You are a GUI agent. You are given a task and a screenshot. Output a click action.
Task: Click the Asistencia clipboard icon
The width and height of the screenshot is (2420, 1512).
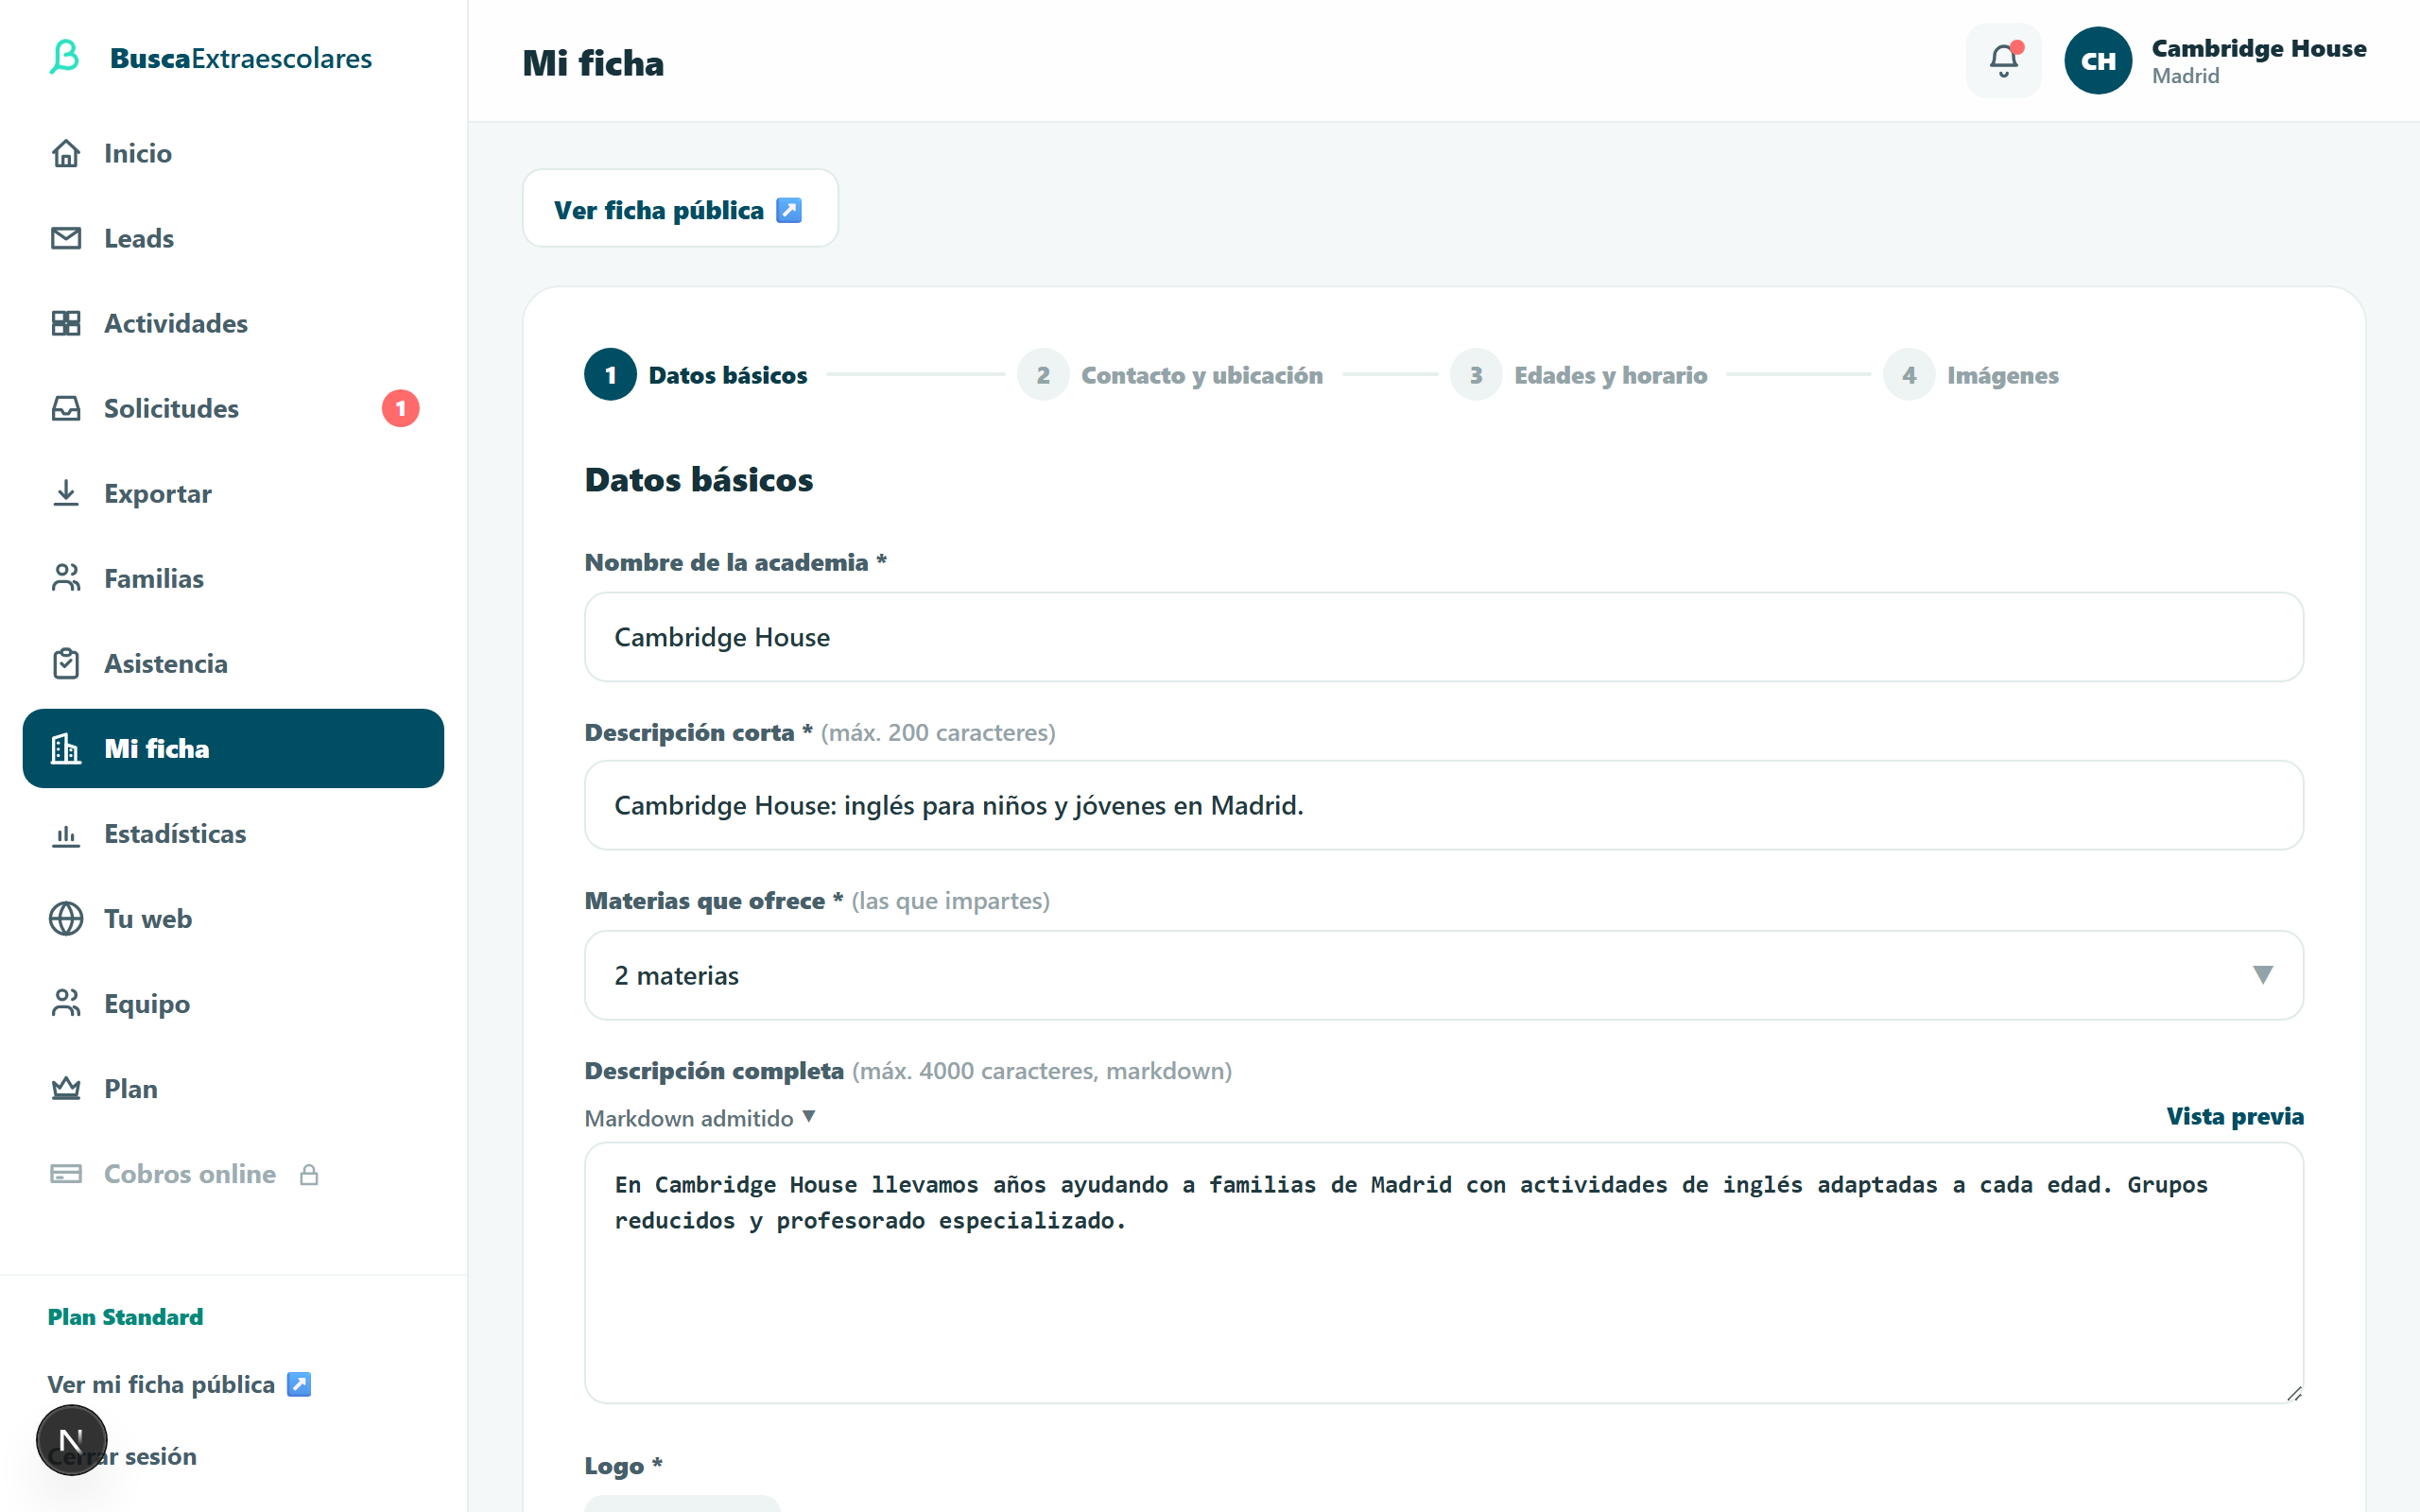tap(66, 663)
